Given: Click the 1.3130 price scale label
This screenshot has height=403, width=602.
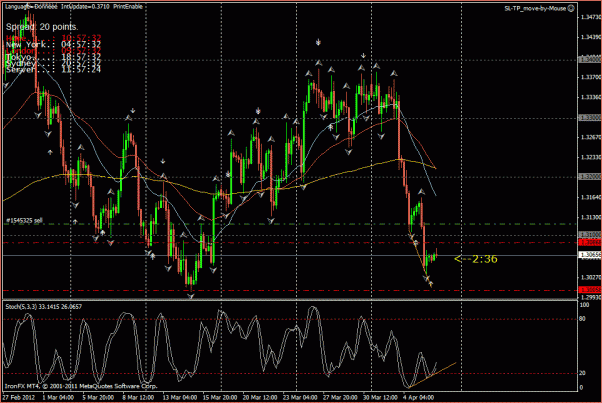Looking at the screenshot, I should pyautogui.click(x=591, y=217).
